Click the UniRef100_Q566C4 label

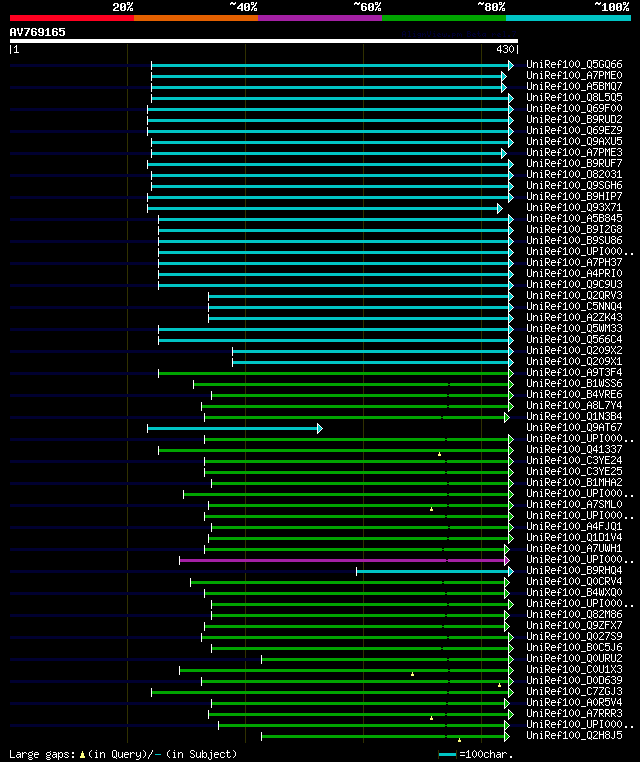(x=574, y=339)
